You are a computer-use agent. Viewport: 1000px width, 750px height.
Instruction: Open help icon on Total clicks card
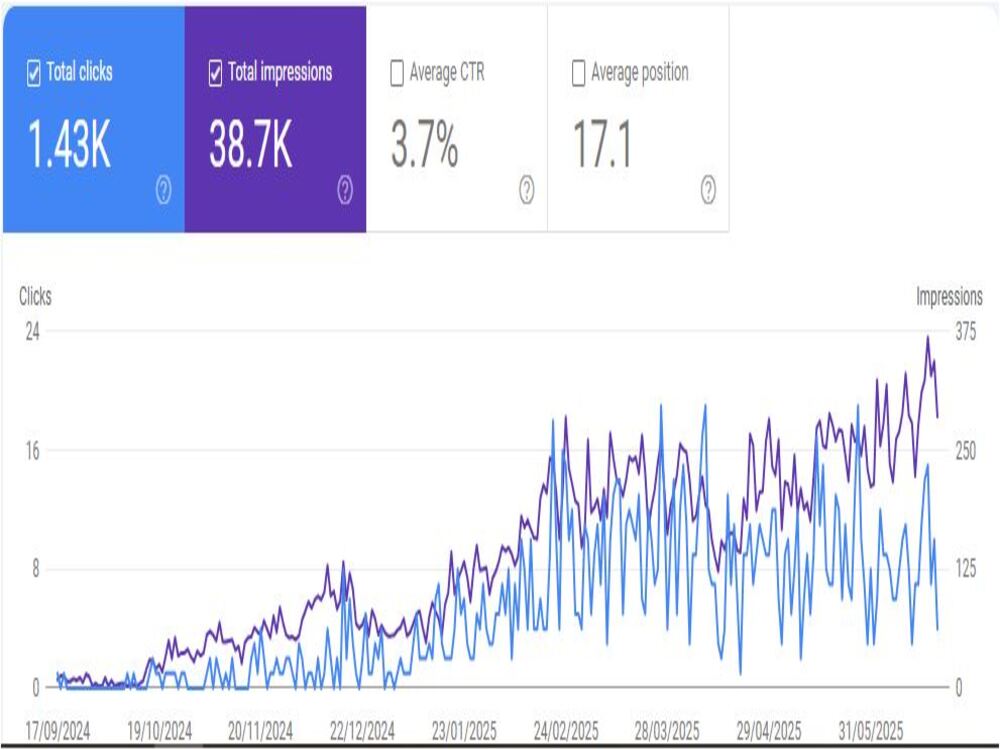(x=164, y=190)
